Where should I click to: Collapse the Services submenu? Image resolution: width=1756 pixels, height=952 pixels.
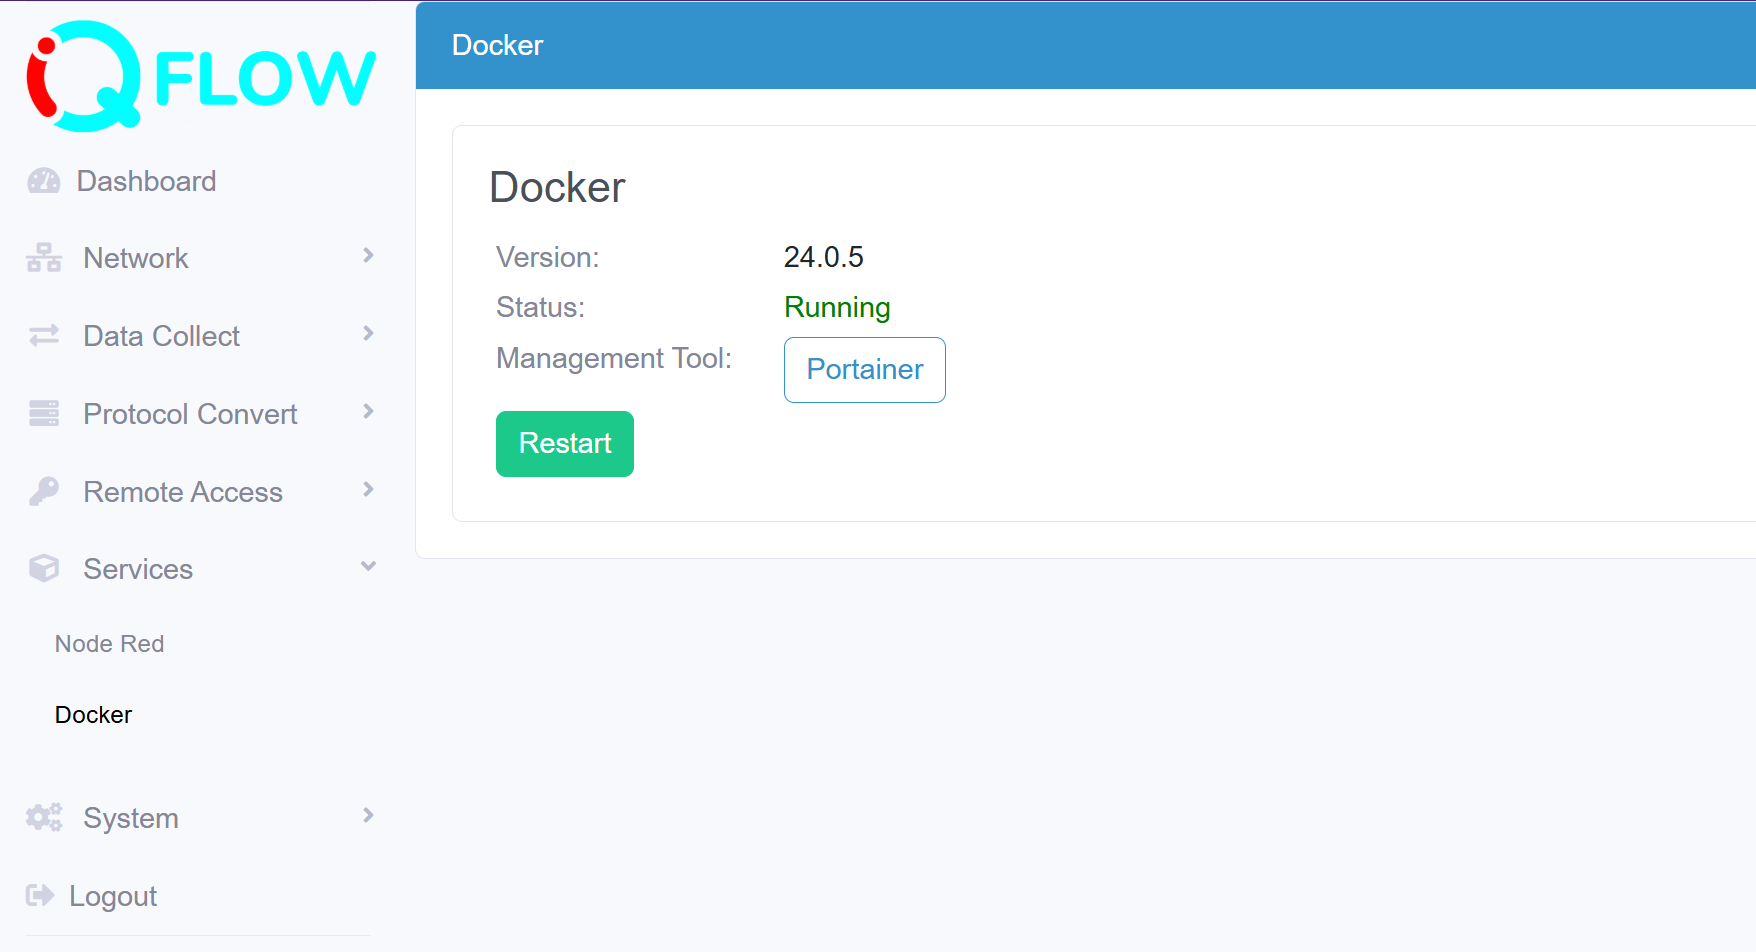pos(368,566)
